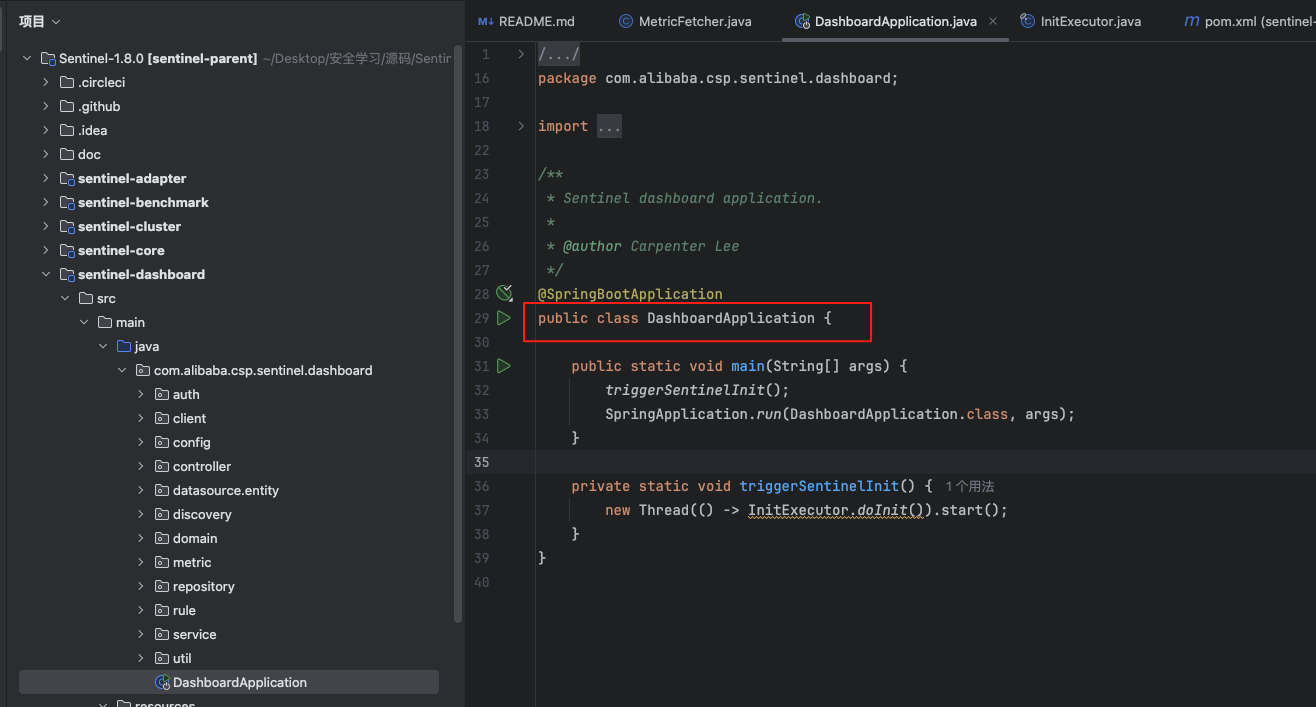Screen dimensions: 1316x707
Task: Select the repository package icon
Action: (162, 587)
